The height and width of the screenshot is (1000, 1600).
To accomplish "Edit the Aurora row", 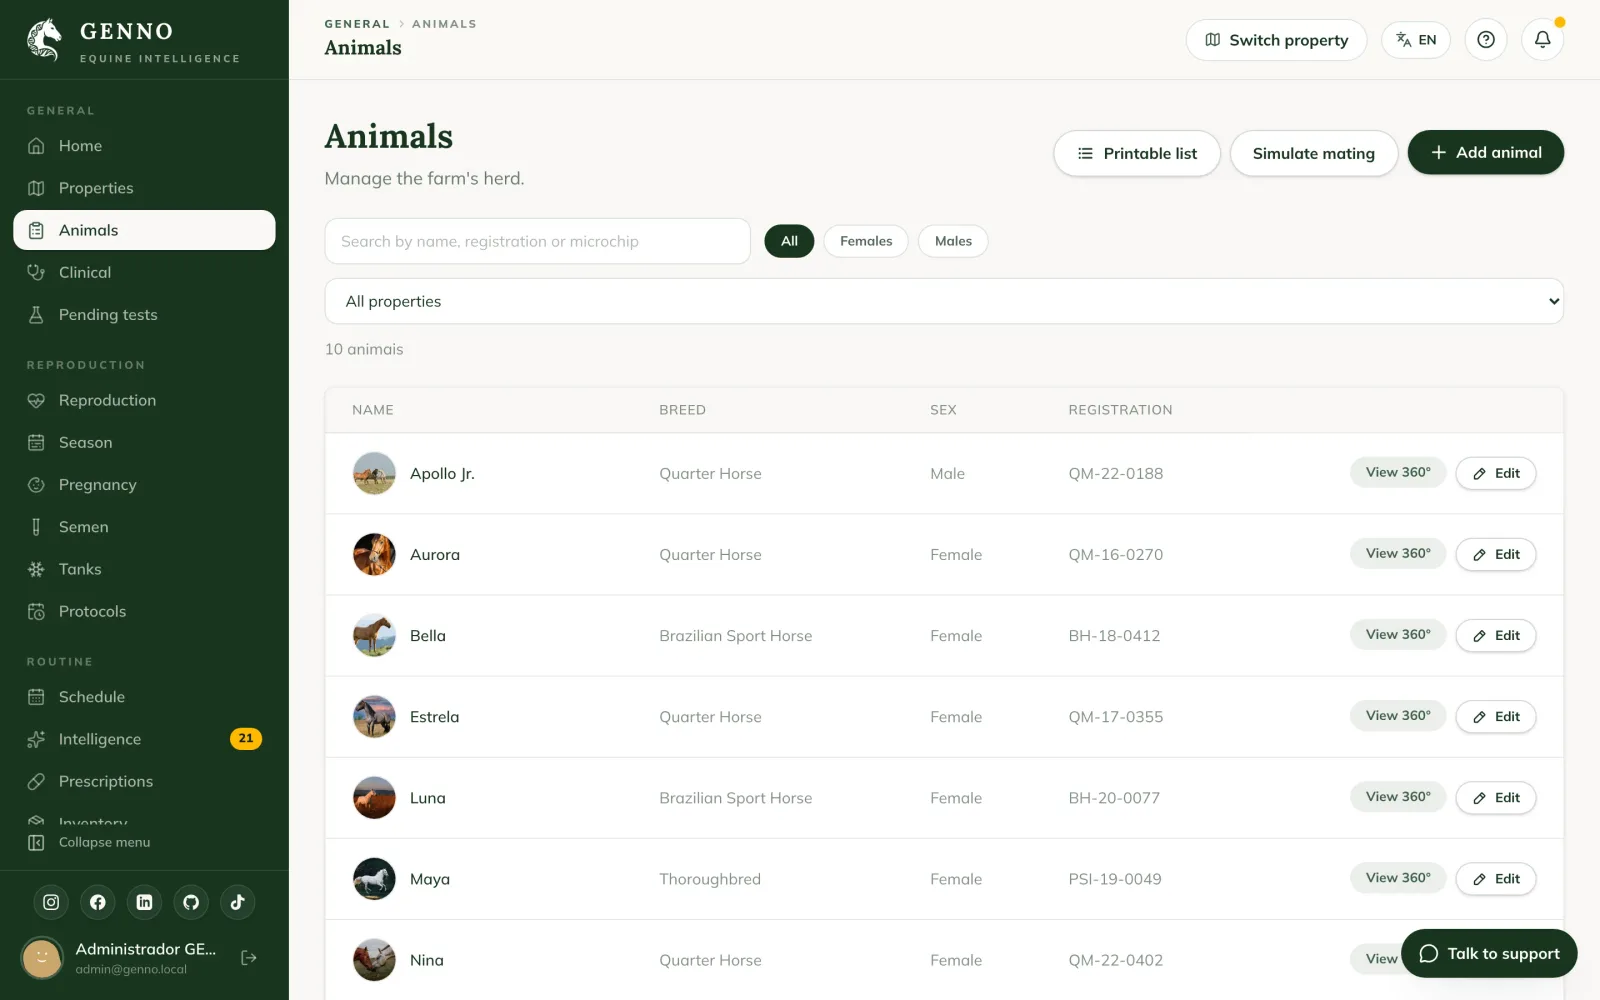I will point(1496,554).
